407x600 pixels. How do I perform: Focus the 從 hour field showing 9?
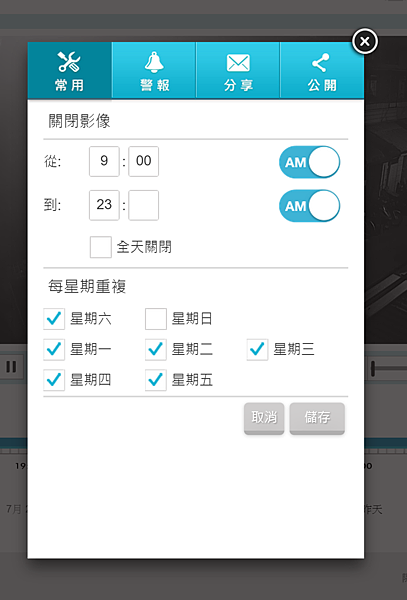click(104, 161)
